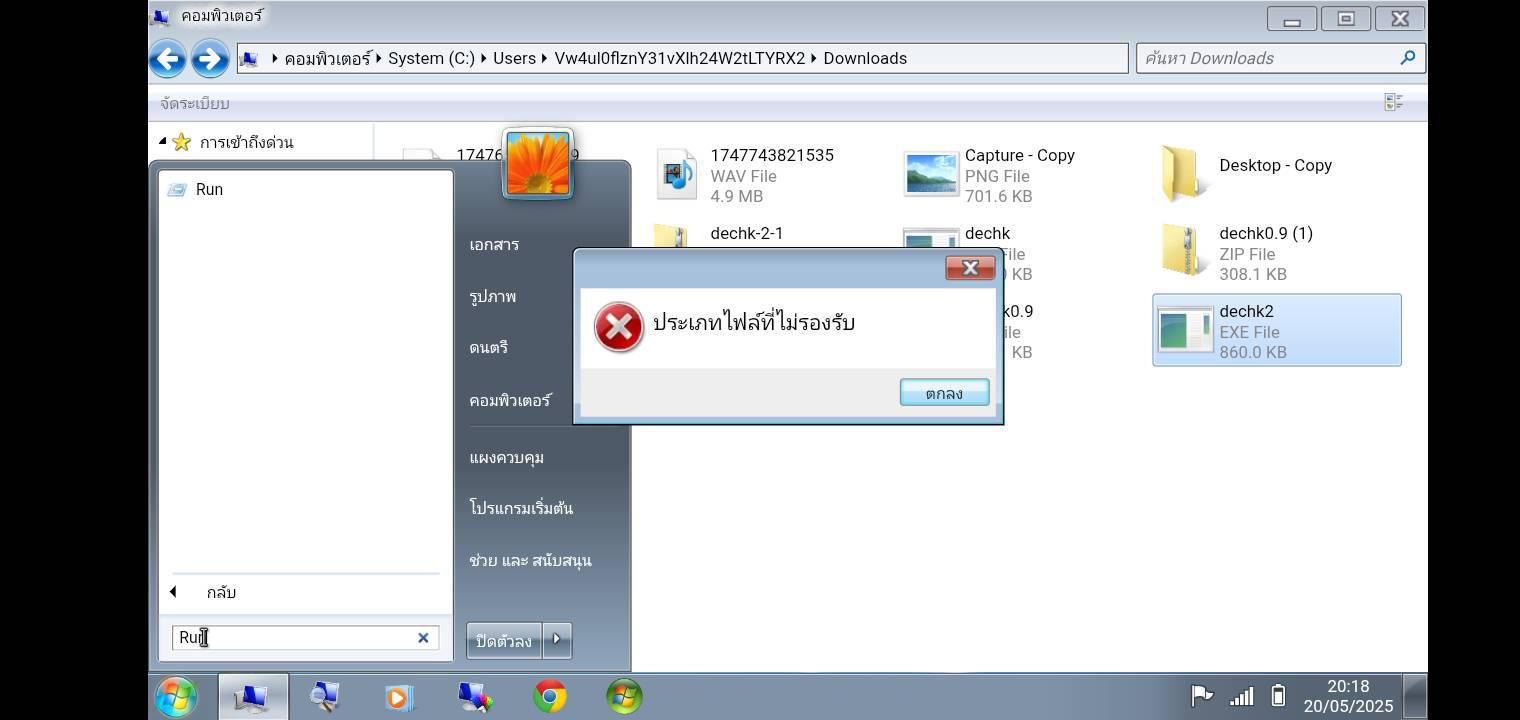Click the ปิดตัวลง shutdown button
This screenshot has height=720, width=1520.
(x=504, y=641)
